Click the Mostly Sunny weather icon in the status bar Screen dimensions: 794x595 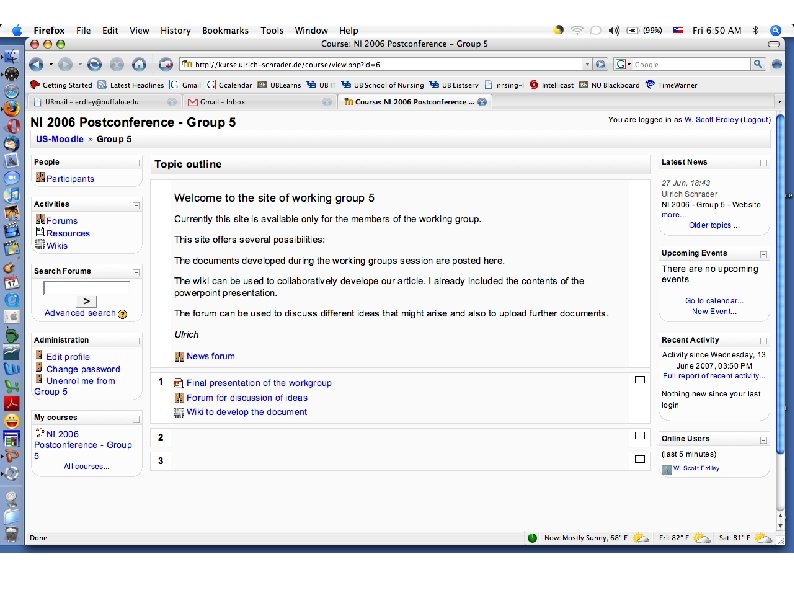coord(641,538)
